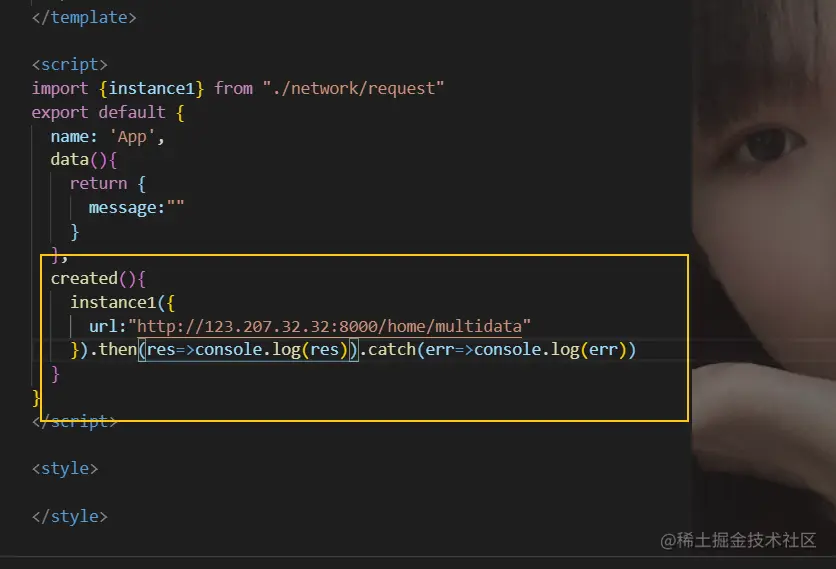This screenshot has height=569, width=836.
Task: Click the .then method call
Action: [113, 349]
